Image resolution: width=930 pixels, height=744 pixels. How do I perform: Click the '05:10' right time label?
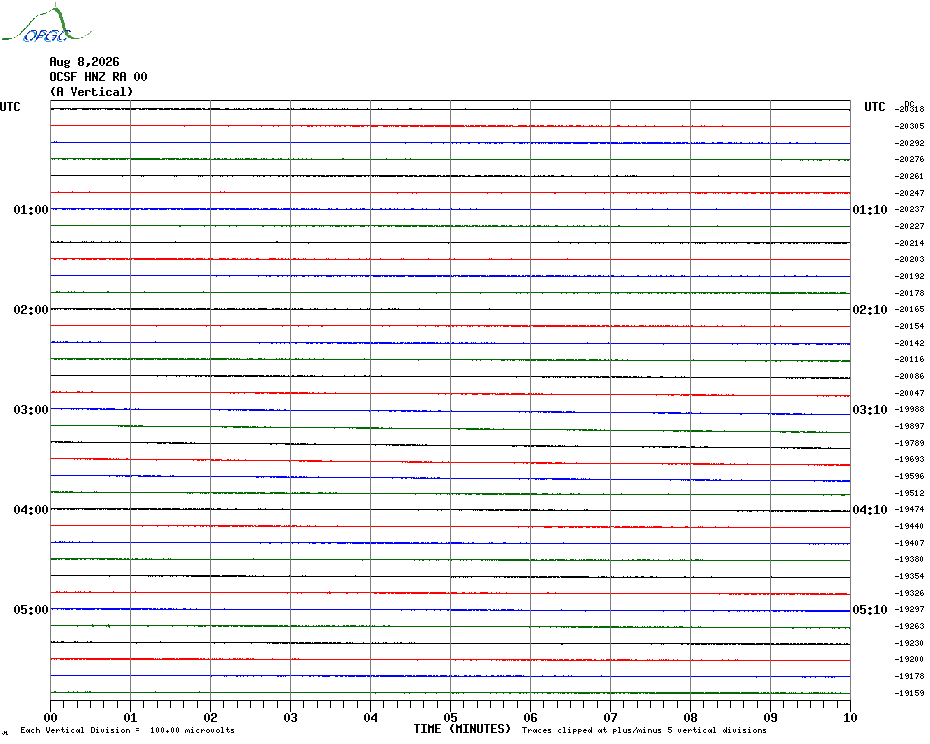coord(870,609)
